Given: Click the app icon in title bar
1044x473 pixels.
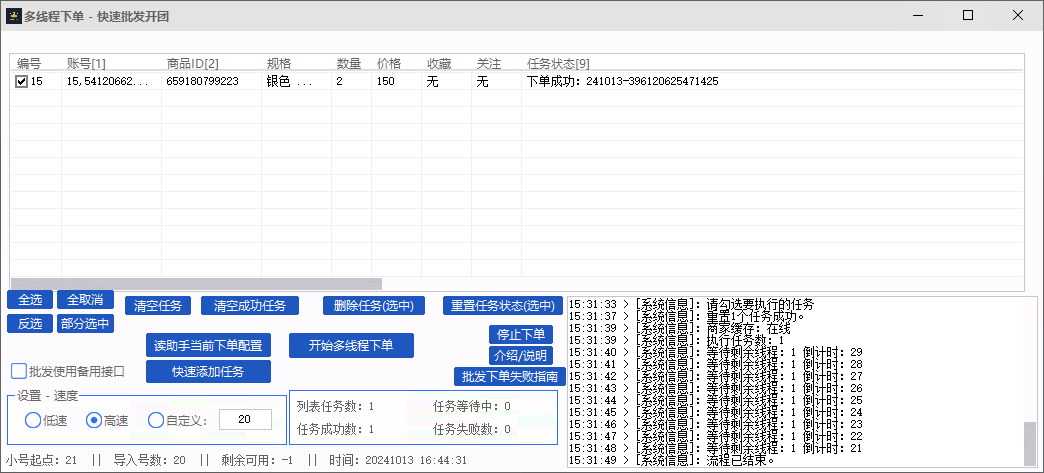Looking at the screenshot, I should [x=13, y=15].
